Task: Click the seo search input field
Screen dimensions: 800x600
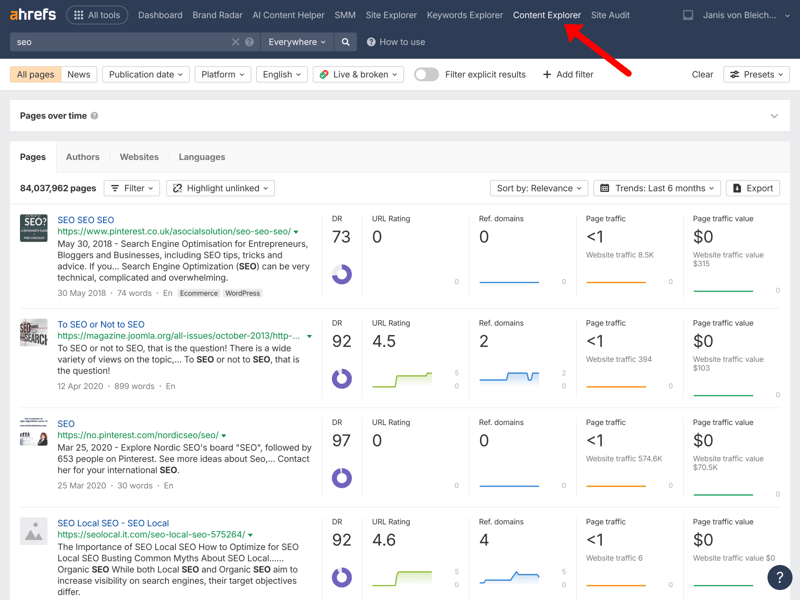Action: (x=120, y=42)
